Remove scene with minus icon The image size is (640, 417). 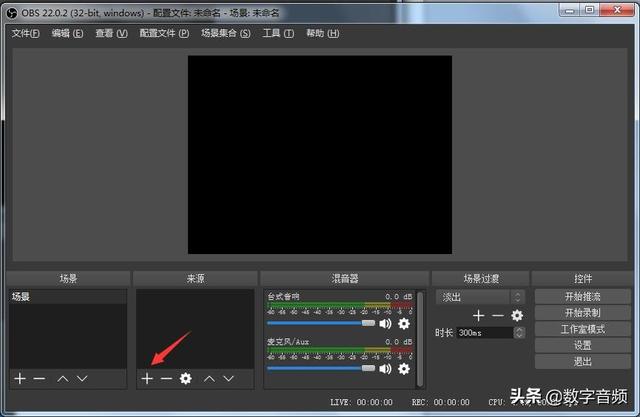(39, 379)
